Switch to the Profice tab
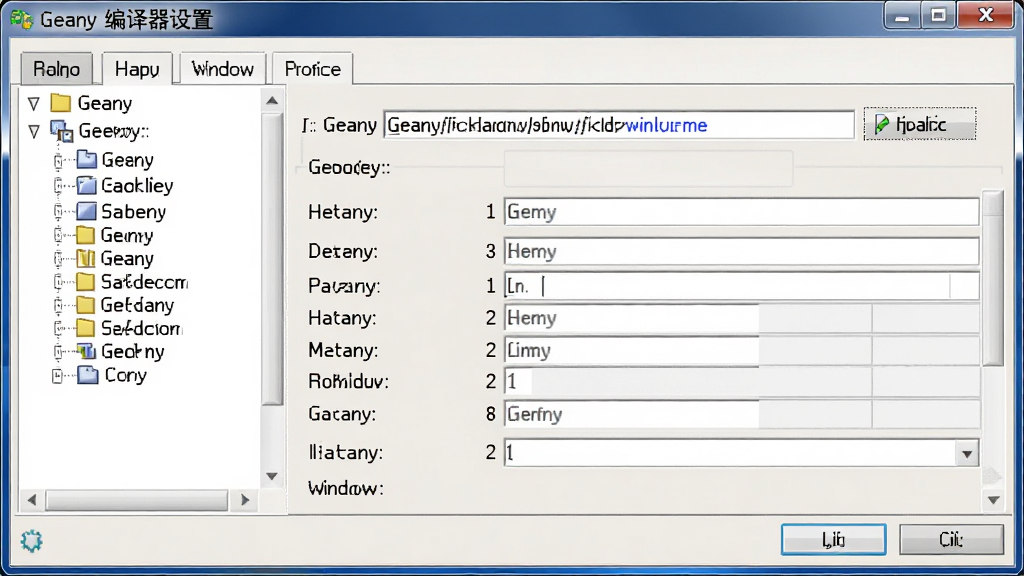This screenshot has width=1024, height=576. click(x=313, y=69)
